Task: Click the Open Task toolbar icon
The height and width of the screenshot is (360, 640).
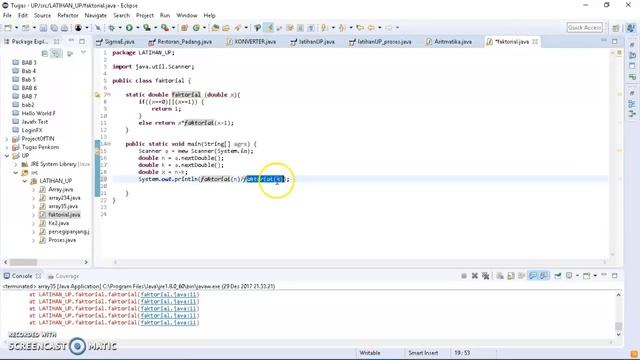Action: [x=226, y=28]
